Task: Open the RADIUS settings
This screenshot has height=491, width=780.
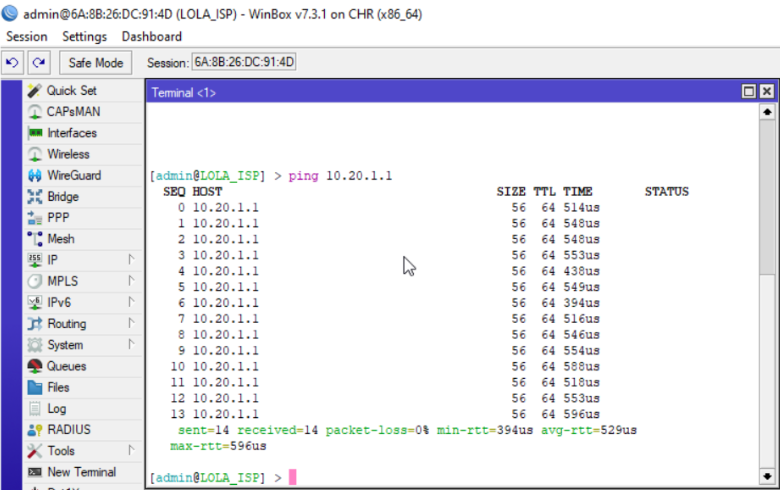Action: click(x=68, y=429)
